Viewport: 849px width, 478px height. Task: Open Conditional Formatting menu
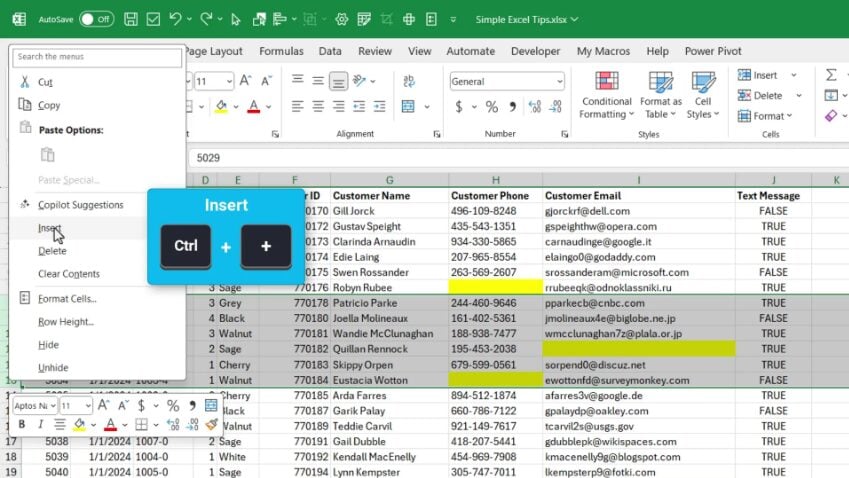(x=606, y=95)
